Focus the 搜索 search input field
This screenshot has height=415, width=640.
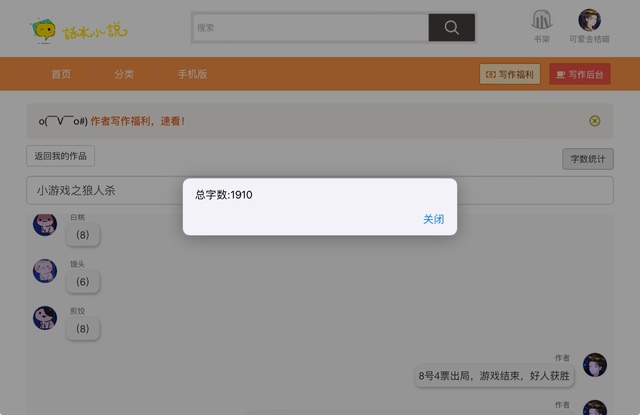point(310,28)
